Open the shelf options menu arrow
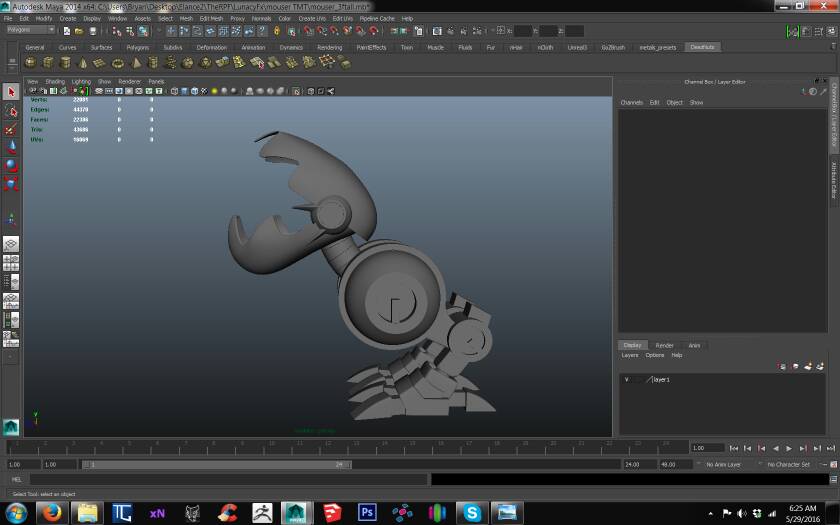 pos(12,68)
